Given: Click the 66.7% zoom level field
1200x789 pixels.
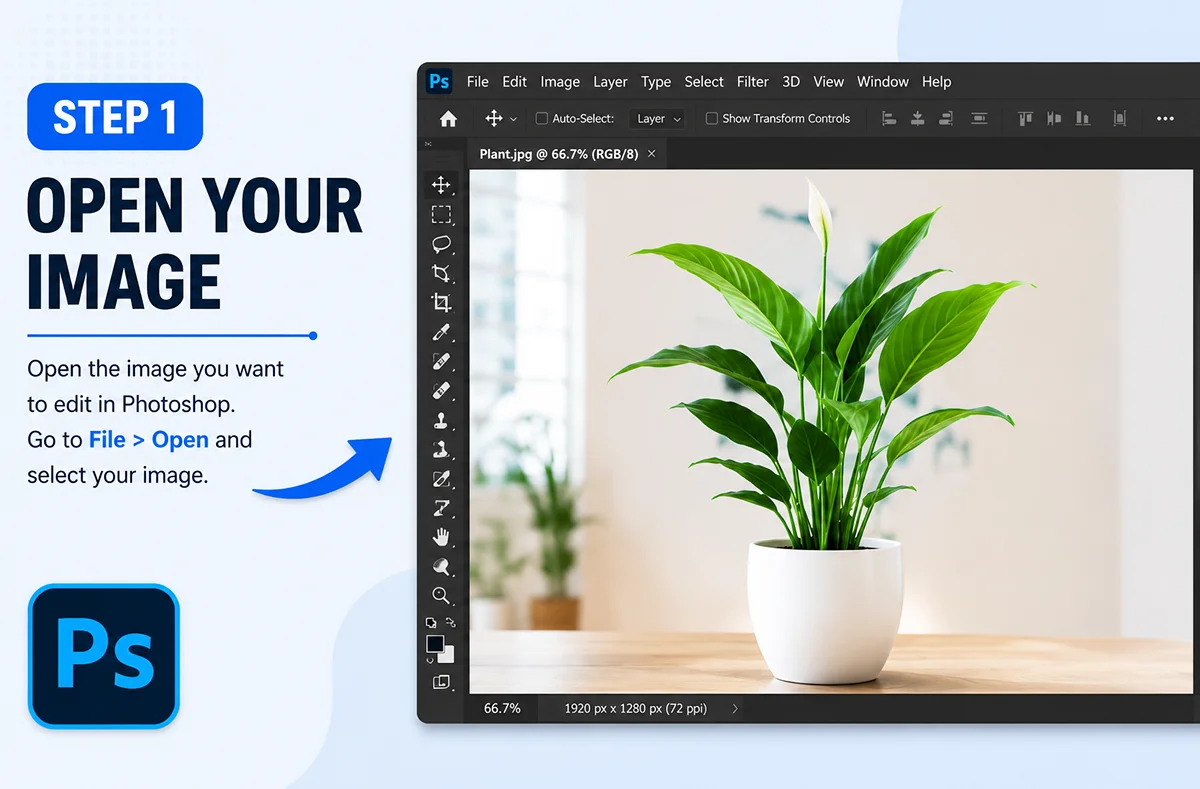Looking at the screenshot, I should [502, 708].
